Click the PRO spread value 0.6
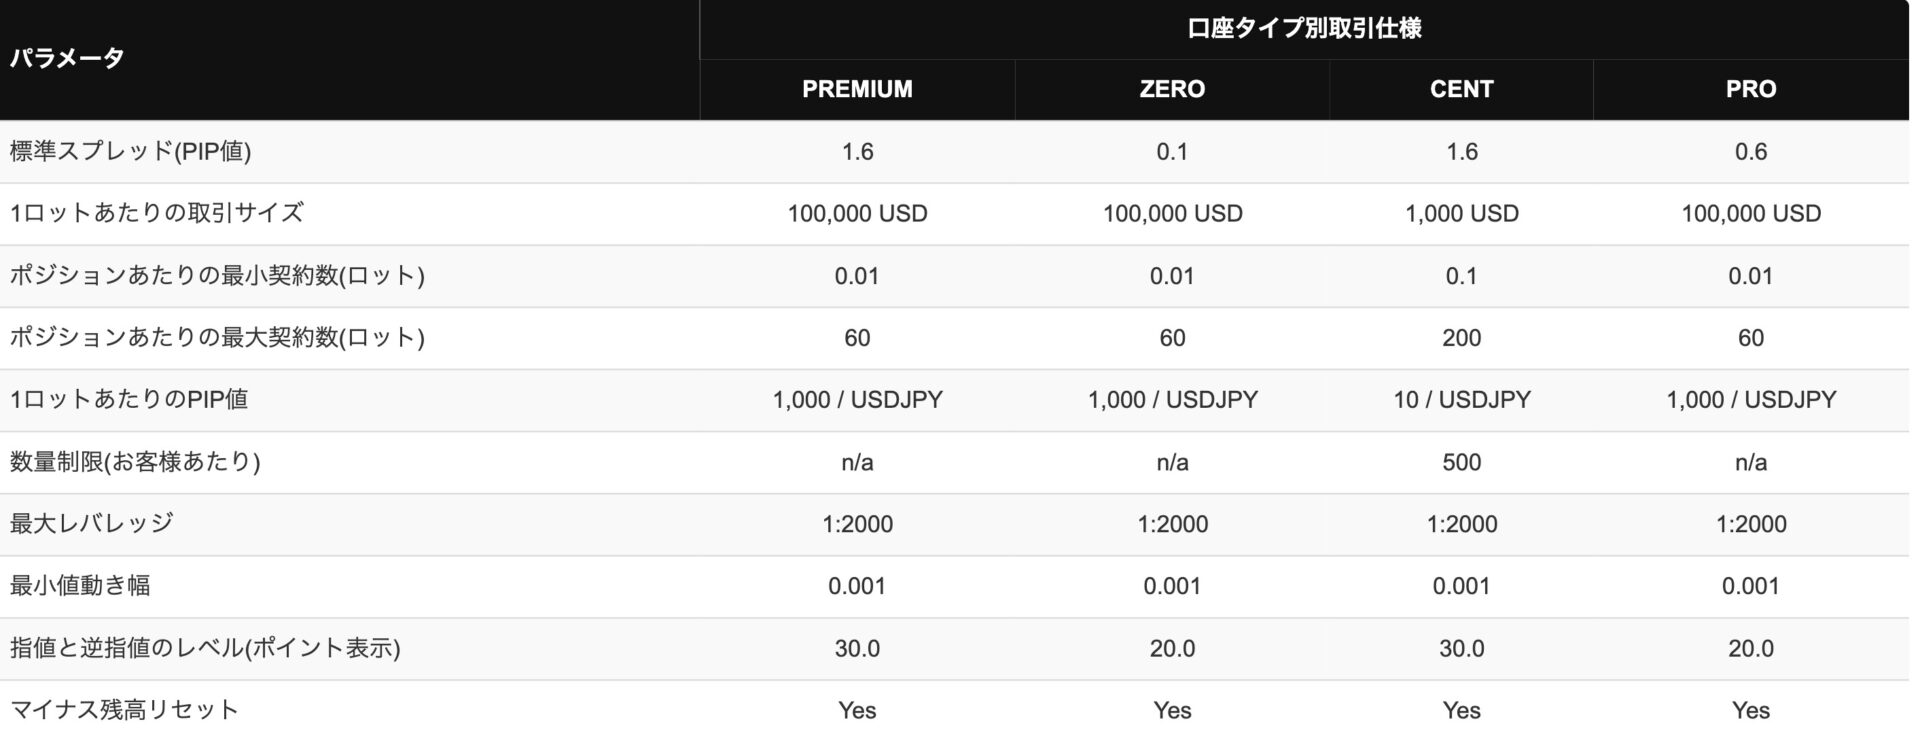The height and width of the screenshot is (745, 1920). pos(1750,151)
